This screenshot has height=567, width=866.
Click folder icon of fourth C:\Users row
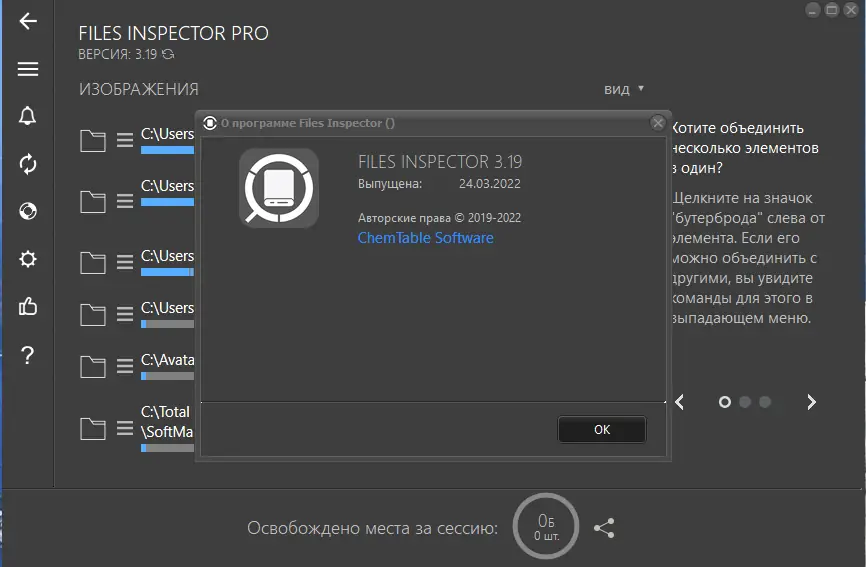(x=93, y=315)
